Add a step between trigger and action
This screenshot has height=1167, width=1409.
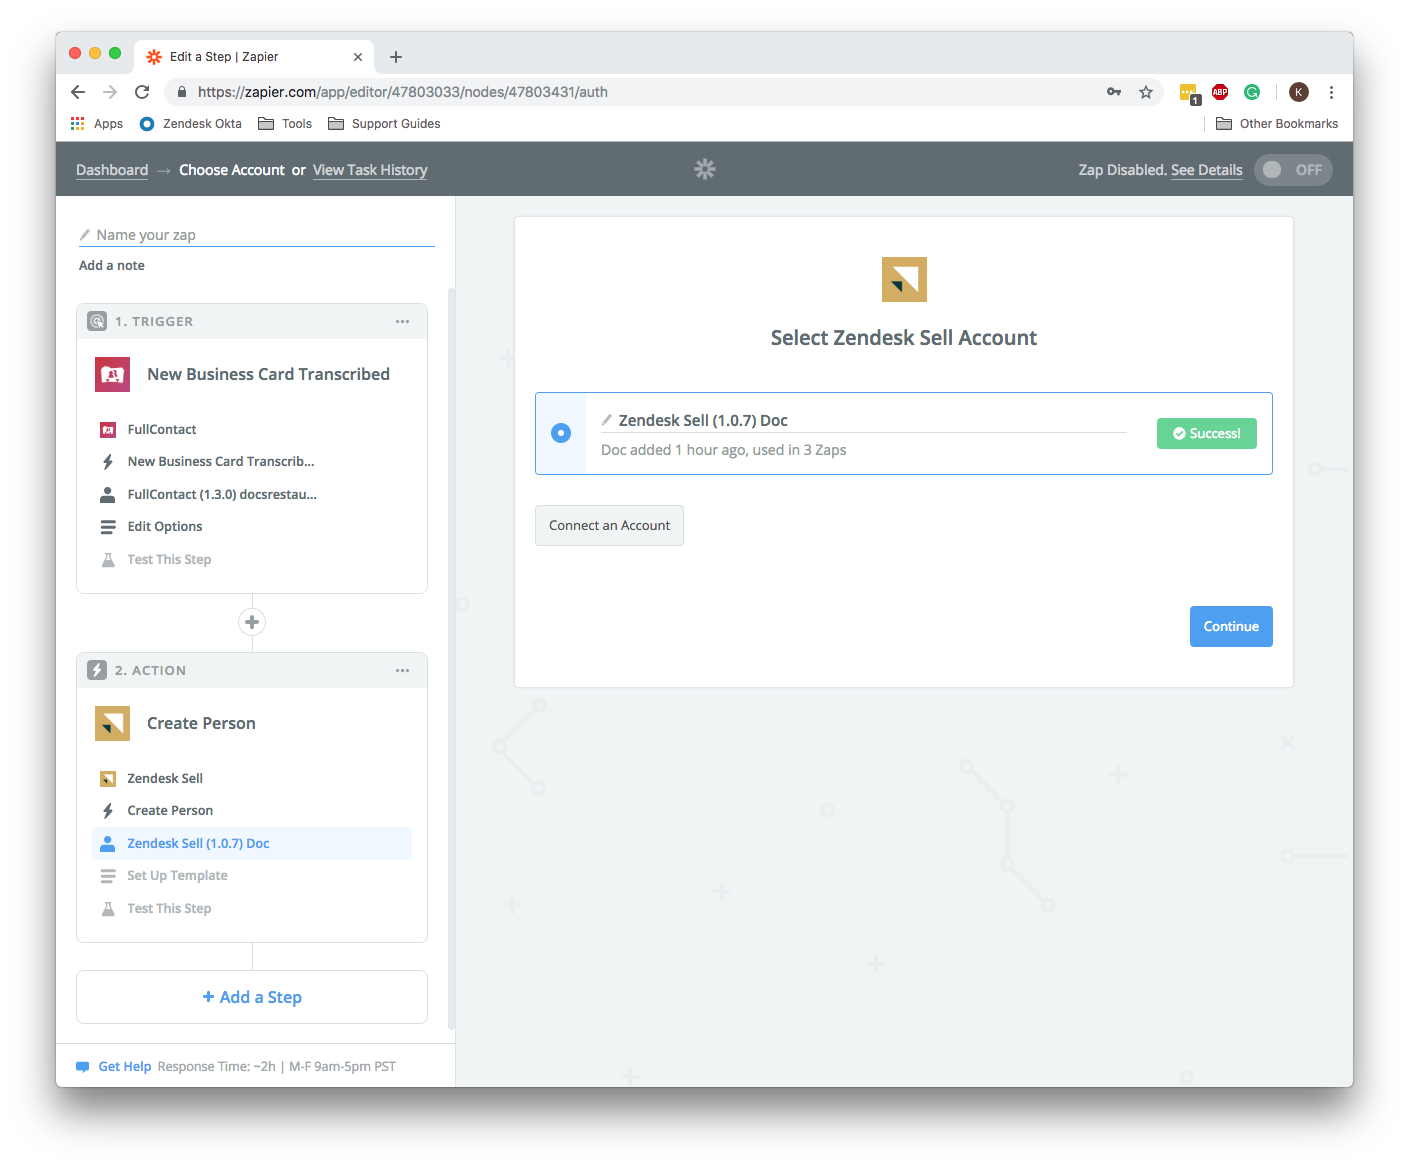click(x=252, y=622)
